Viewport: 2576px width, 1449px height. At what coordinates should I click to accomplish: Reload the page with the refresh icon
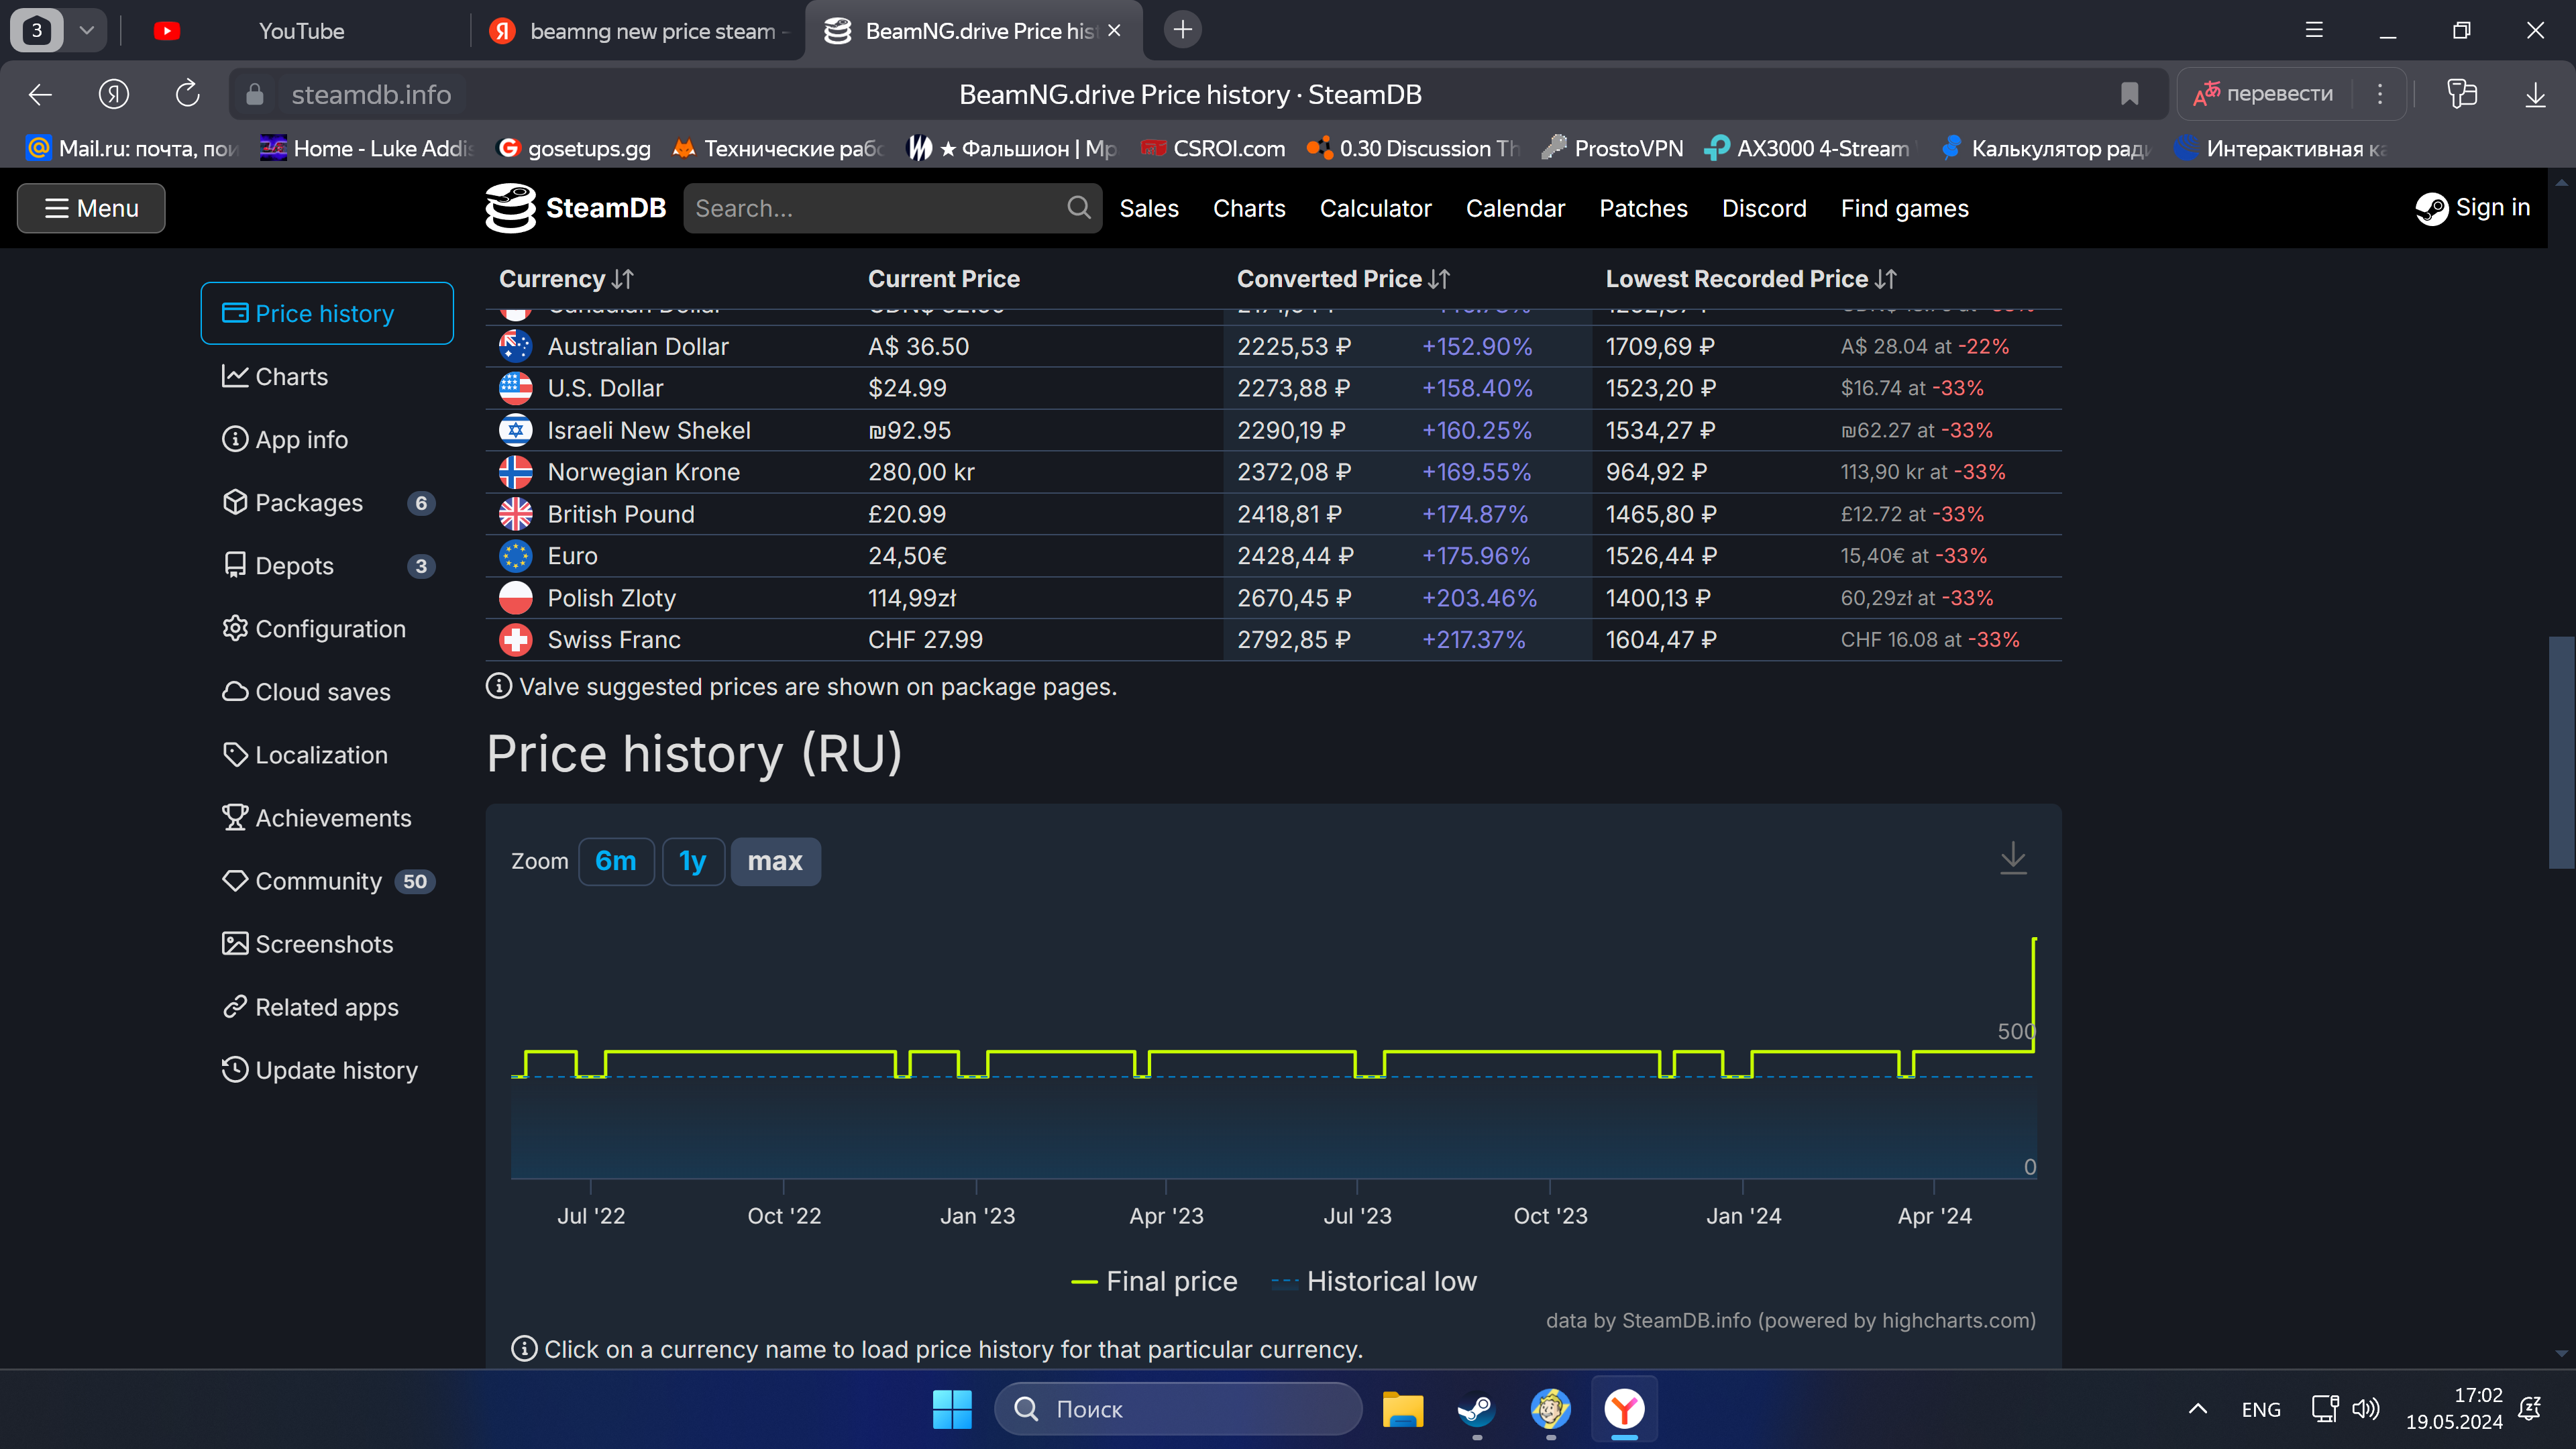pos(187,94)
